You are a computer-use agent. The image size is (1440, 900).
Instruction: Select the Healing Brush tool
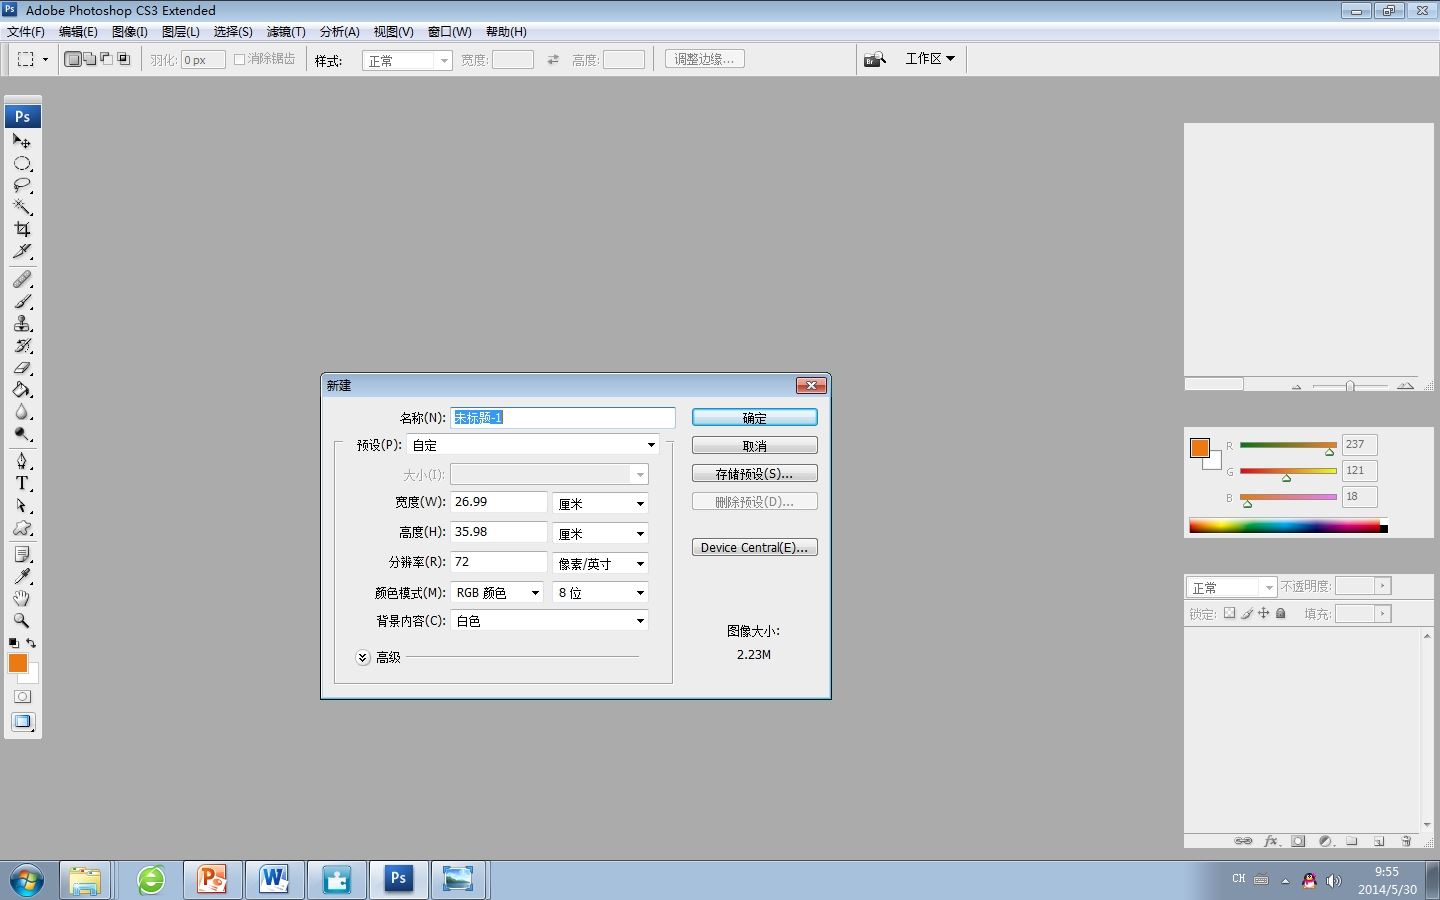(x=22, y=279)
